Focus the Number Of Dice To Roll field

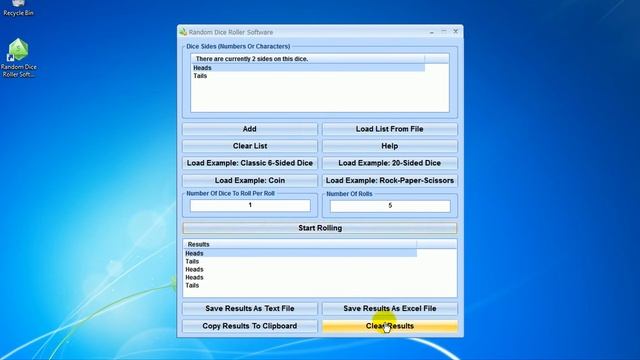250,205
